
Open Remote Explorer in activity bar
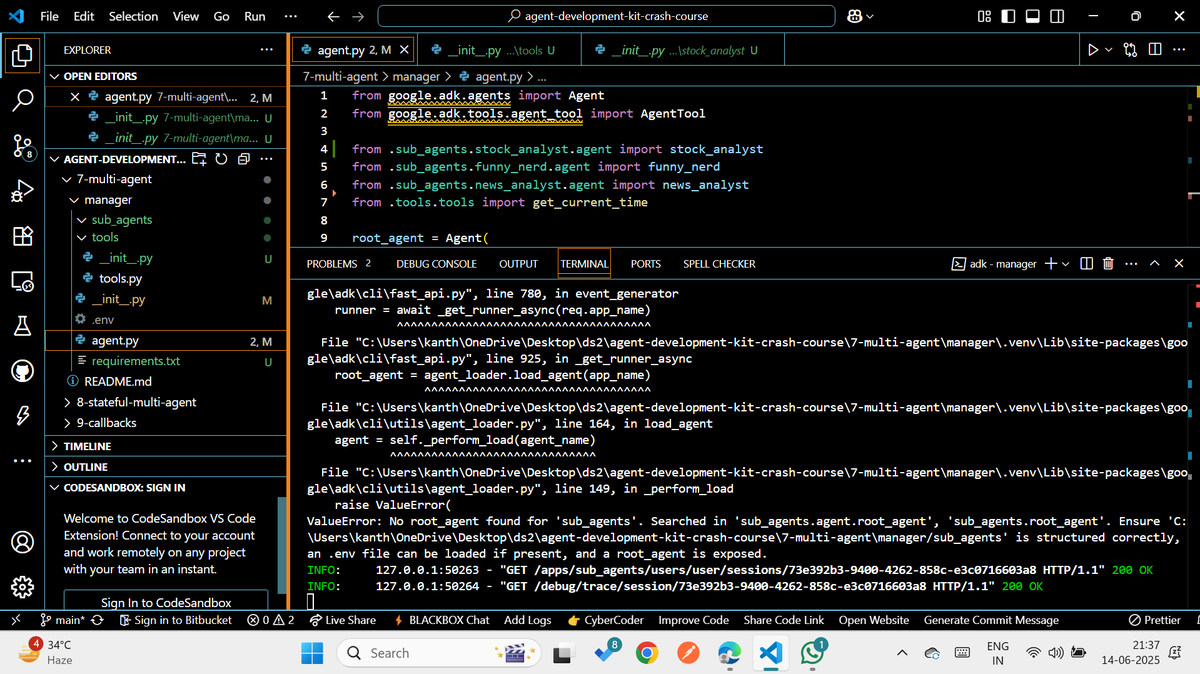point(22,281)
